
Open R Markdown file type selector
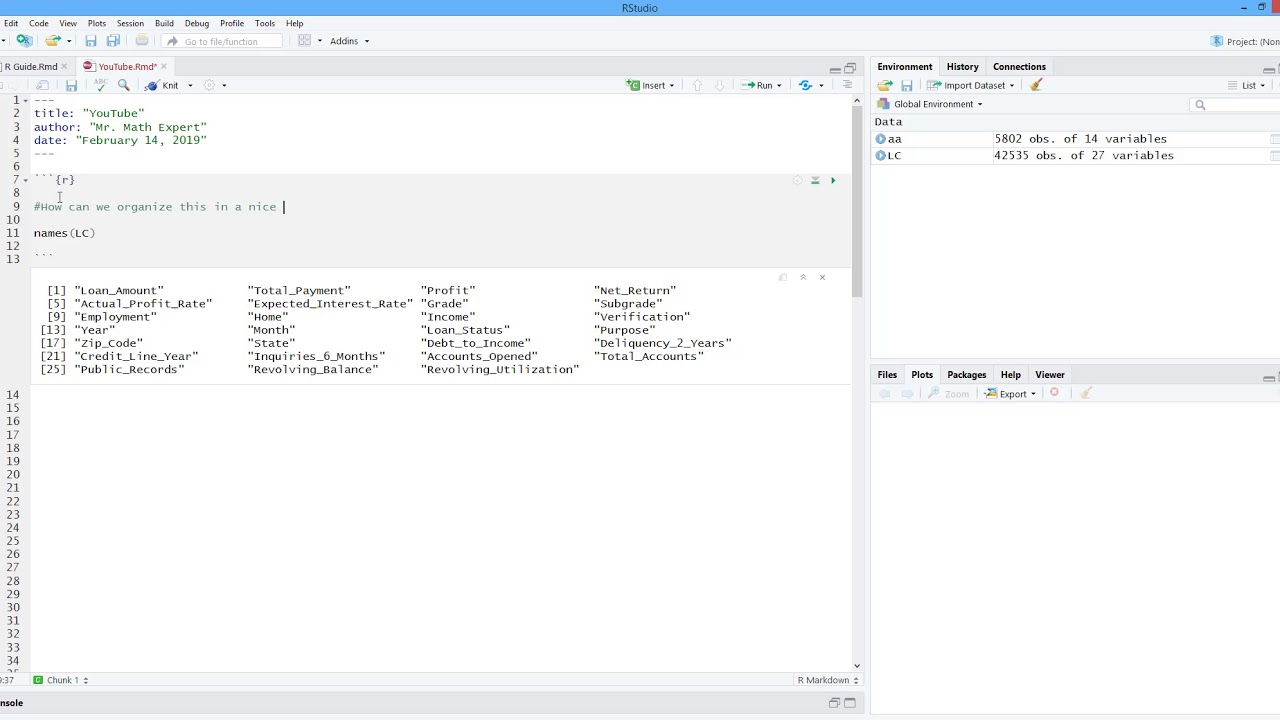coord(828,680)
